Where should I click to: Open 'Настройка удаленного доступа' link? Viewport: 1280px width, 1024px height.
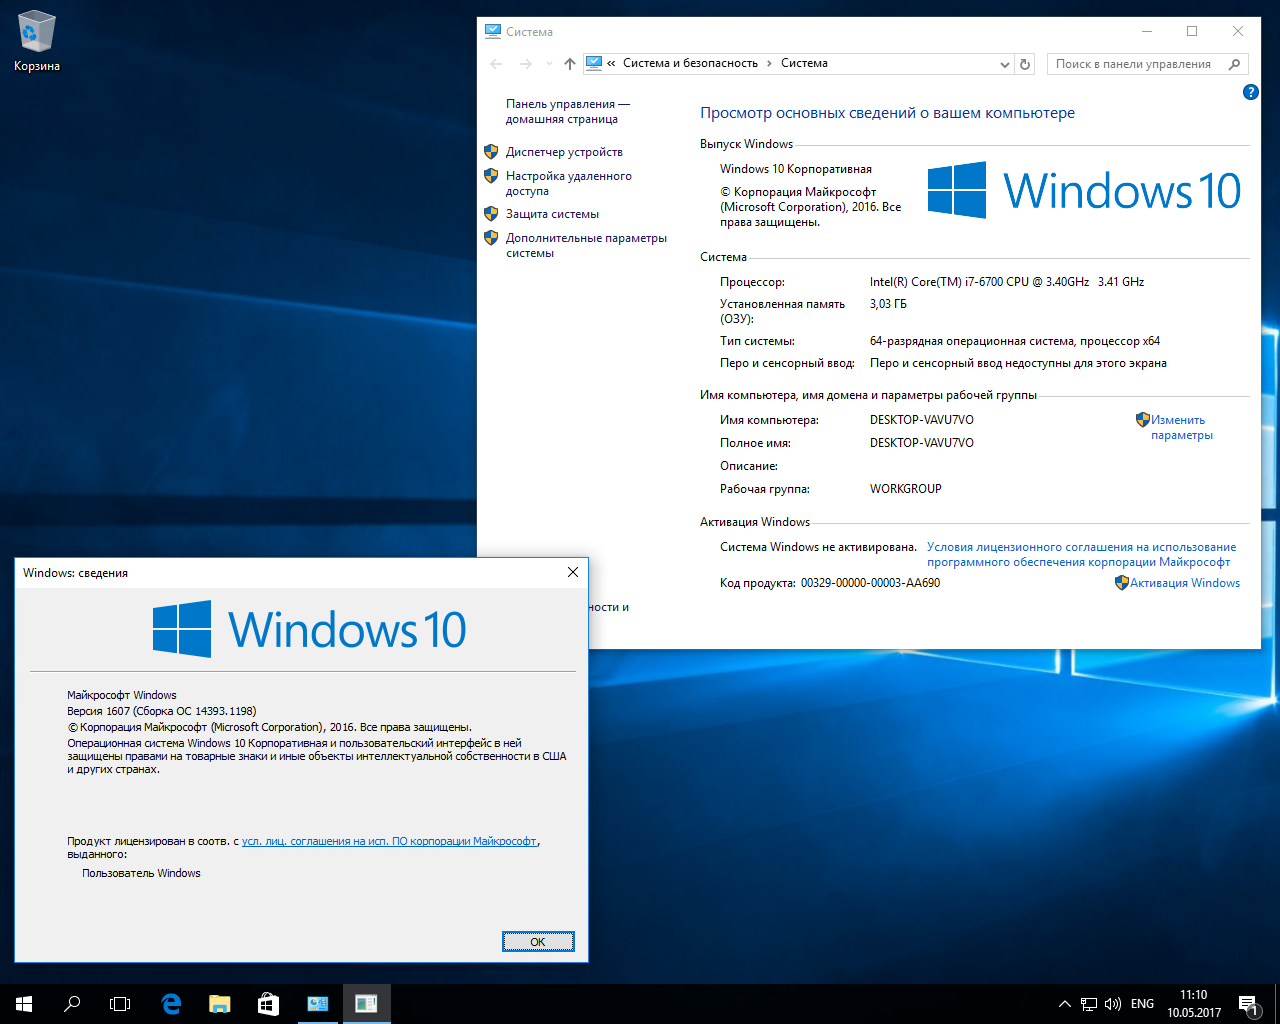[568, 183]
